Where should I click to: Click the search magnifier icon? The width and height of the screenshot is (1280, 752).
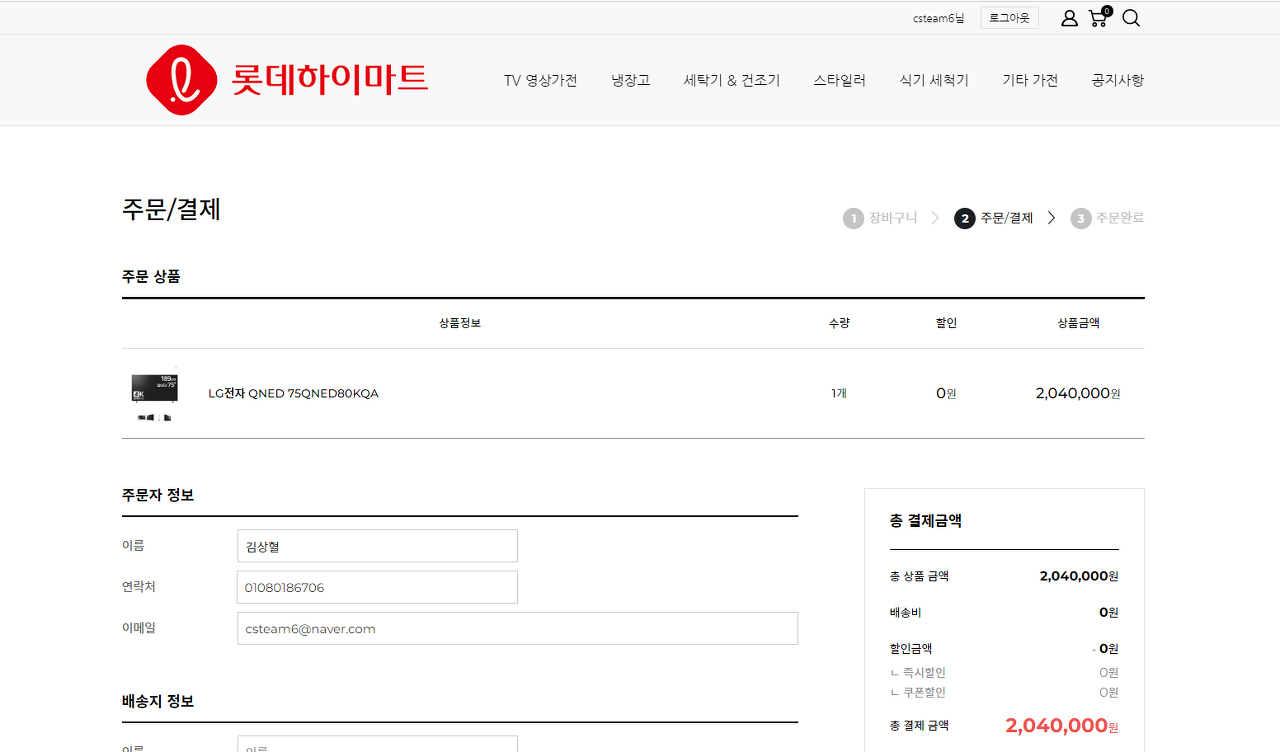(x=1131, y=18)
